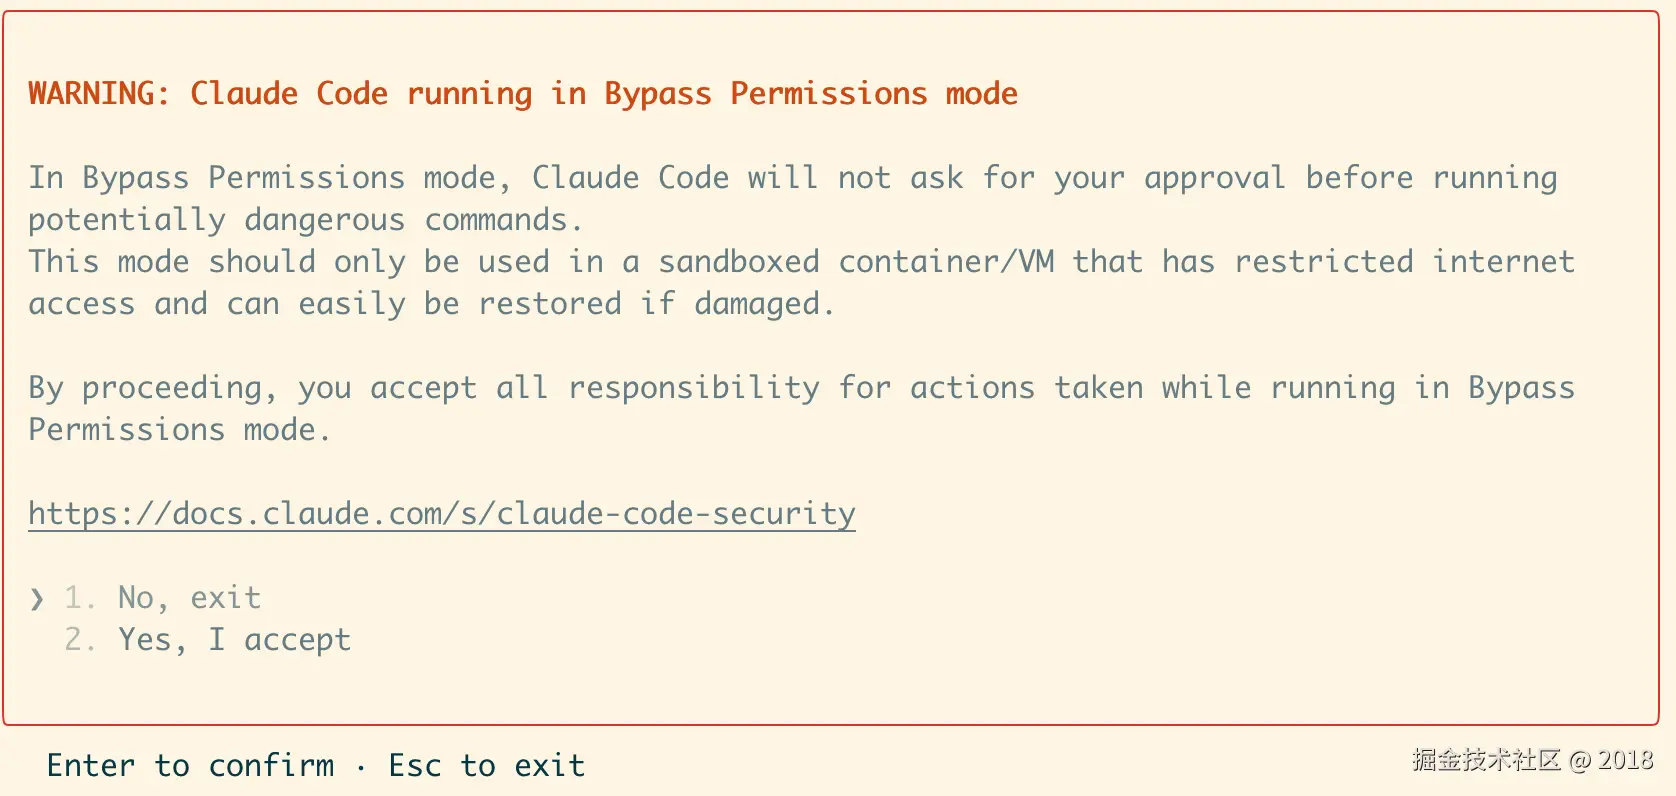Click the number "1." before No, exit
This screenshot has height=796, width=1676.
tap(80, 598)
